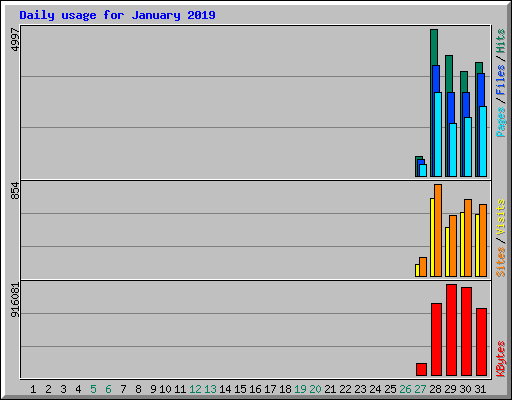
Task: Click the Visits legend label
Action: point(501,217)
